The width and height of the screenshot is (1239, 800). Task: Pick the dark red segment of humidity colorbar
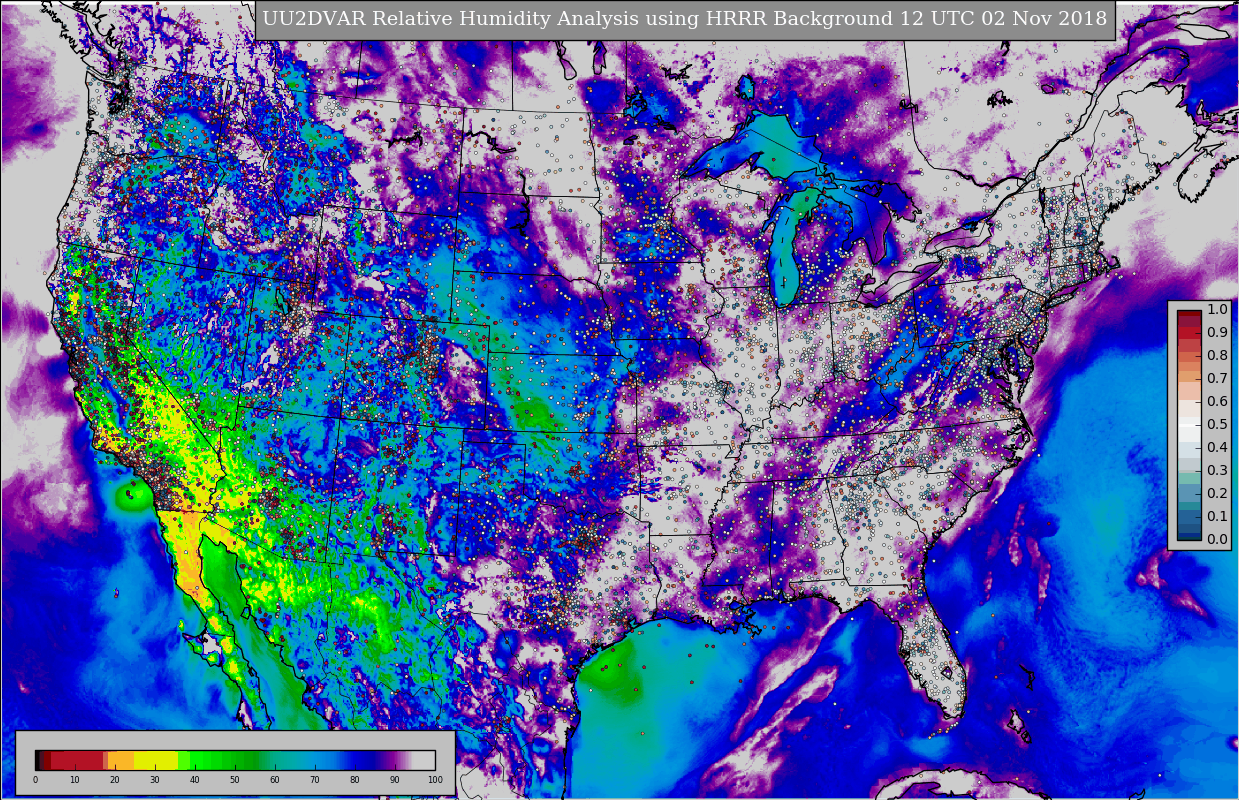[x=77, y=760]
